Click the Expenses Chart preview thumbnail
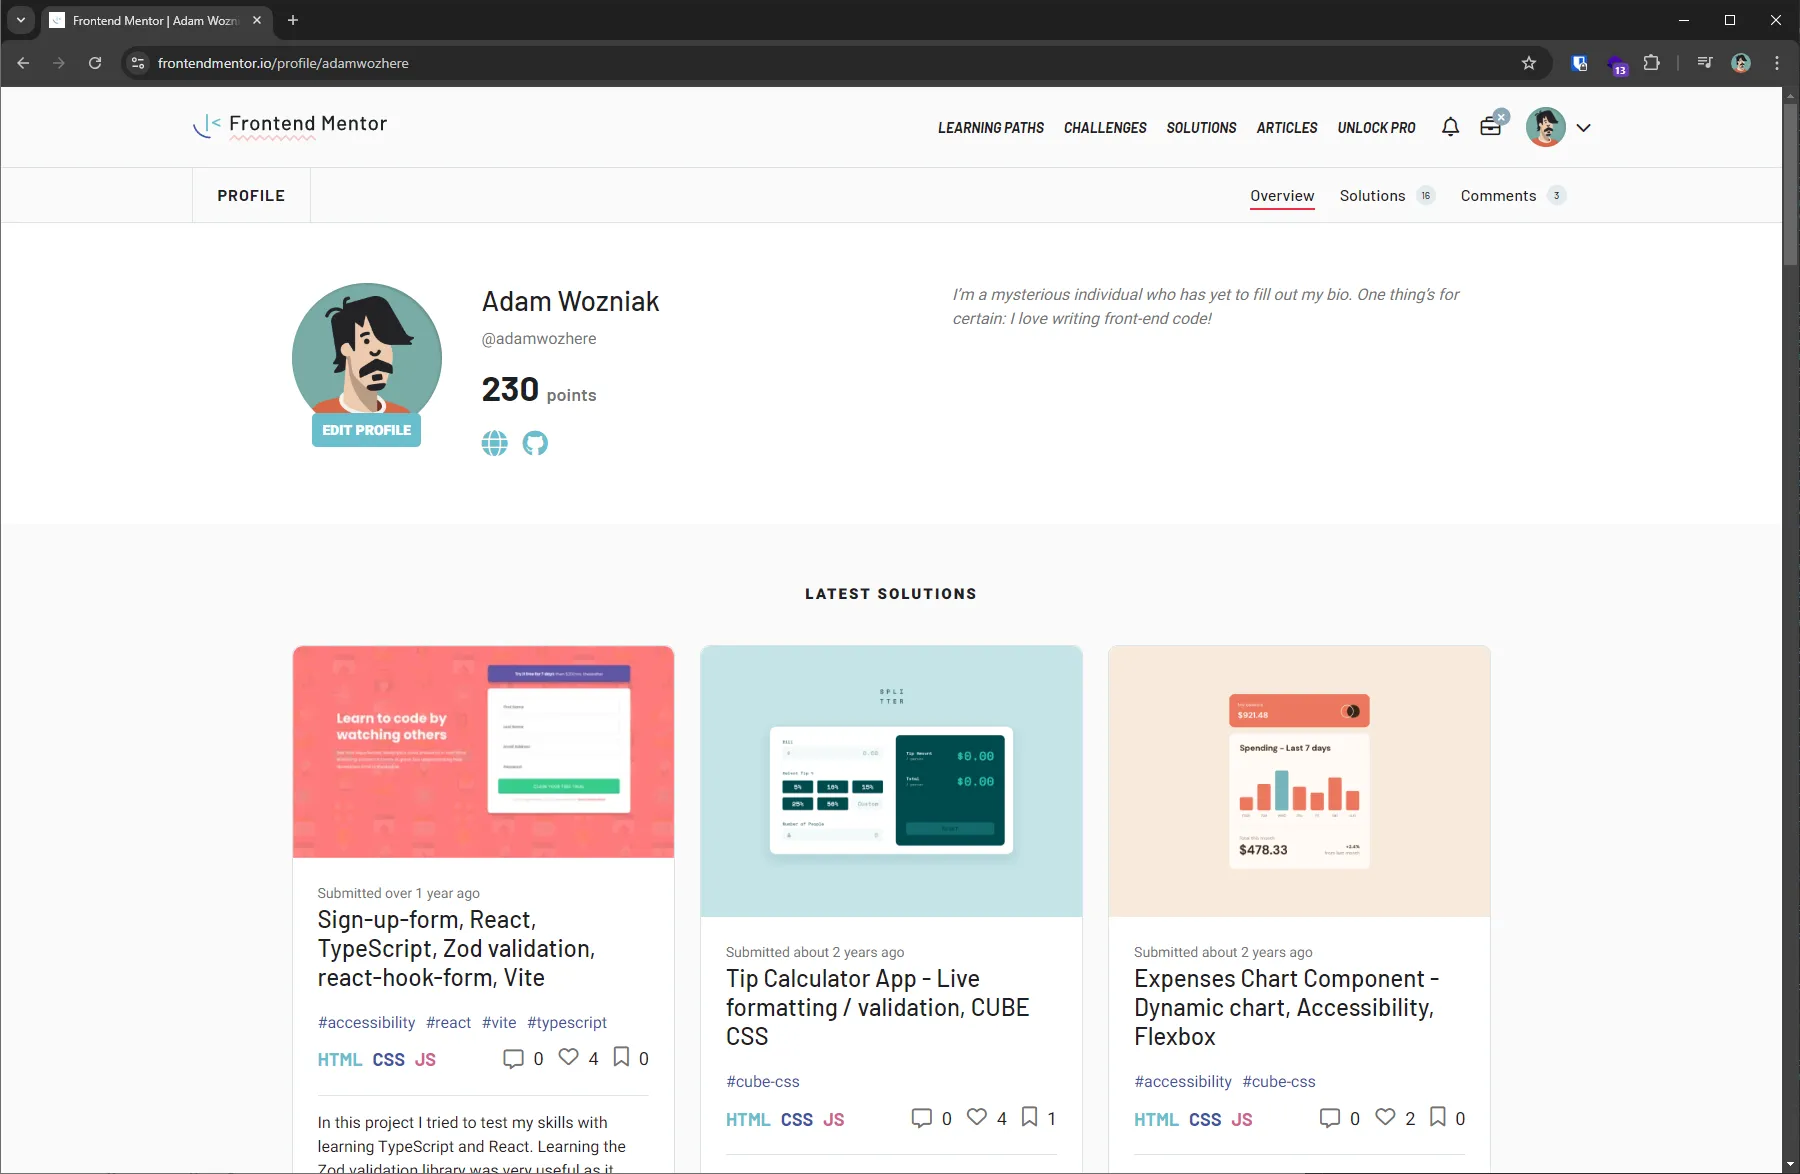Image resolution: width=1800 pixels, height=1174 pixels. 1299,781
